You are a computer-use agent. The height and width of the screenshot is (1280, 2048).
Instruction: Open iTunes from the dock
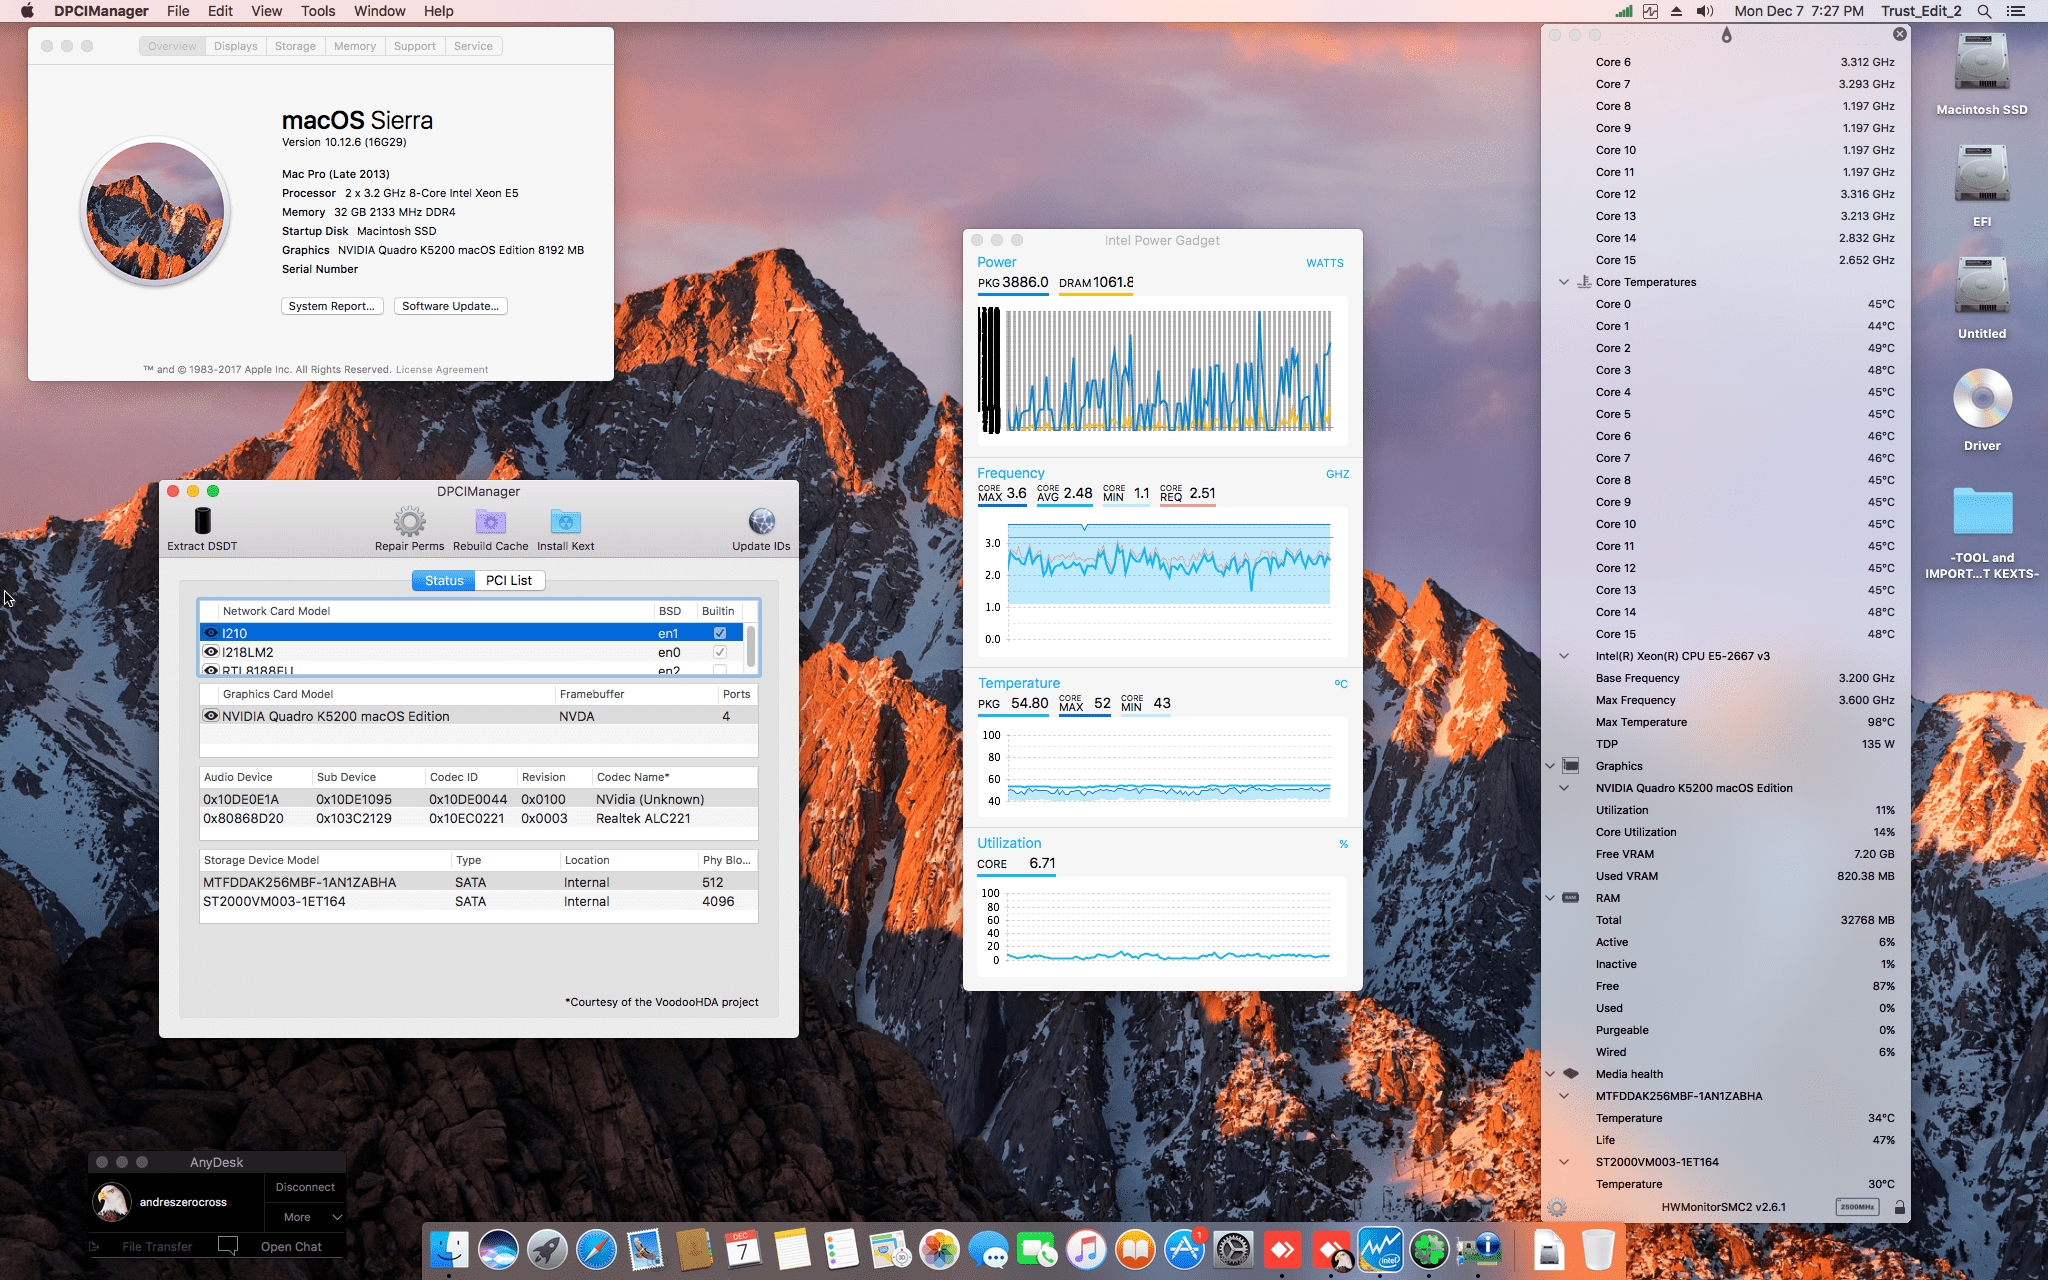coord(1086,1249)
